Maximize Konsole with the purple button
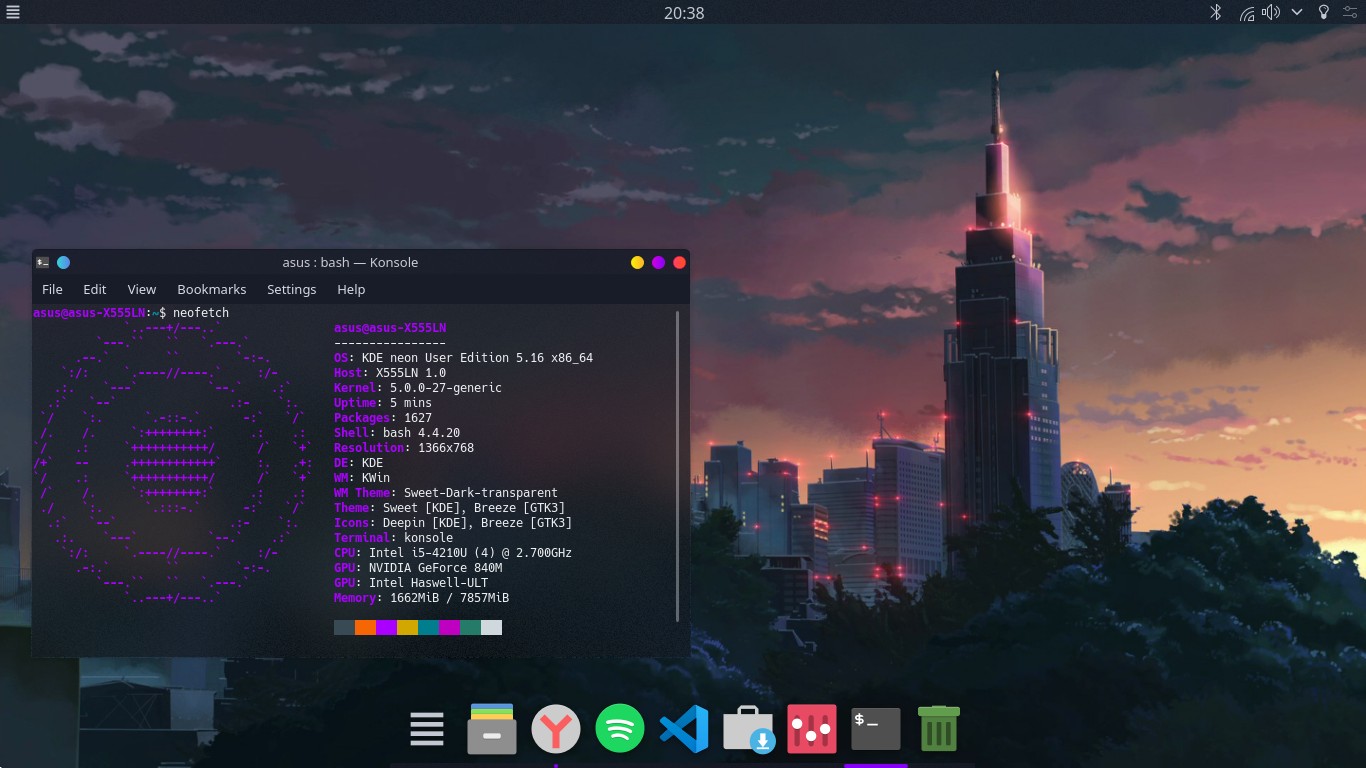 point(658,262)
